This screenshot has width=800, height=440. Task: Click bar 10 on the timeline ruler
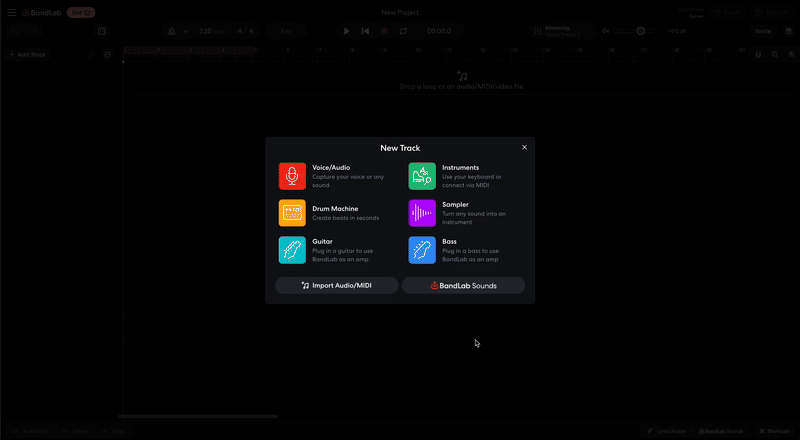pos(418,51)
